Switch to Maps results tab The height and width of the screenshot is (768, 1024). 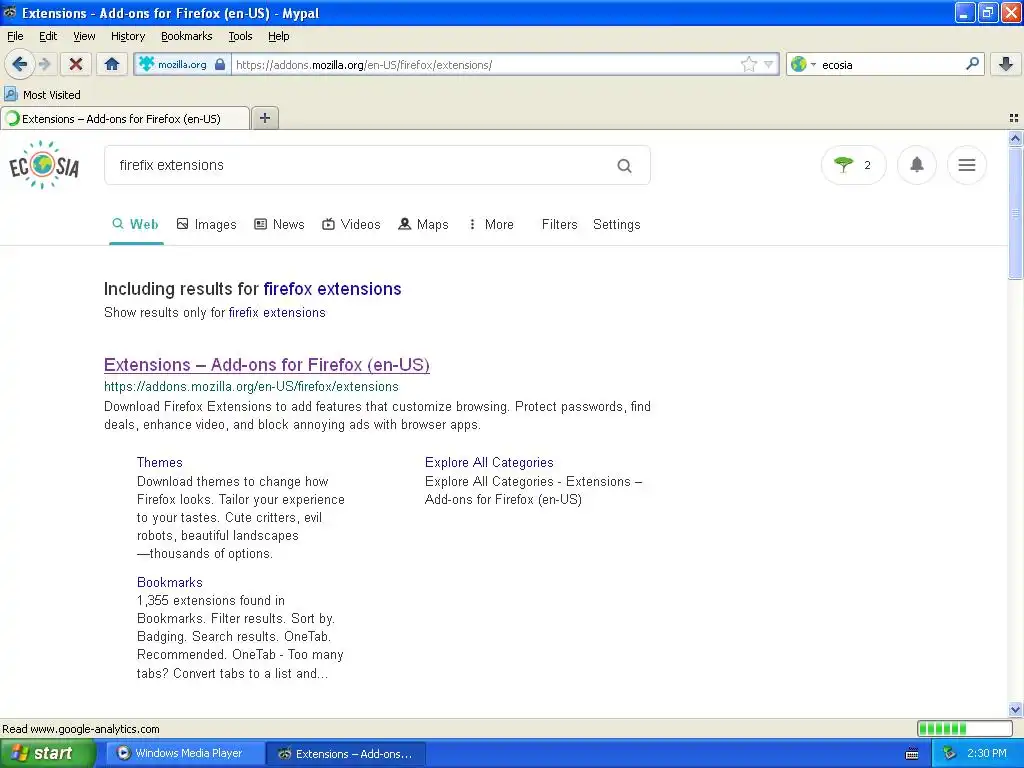tap(423, 225)
